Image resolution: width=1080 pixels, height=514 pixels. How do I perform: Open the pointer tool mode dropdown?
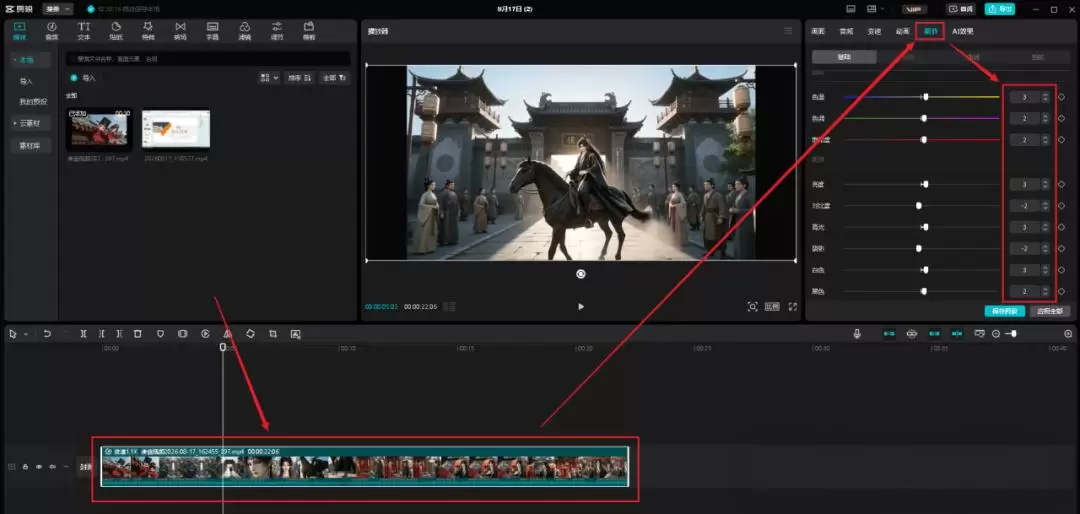(25, 334)
